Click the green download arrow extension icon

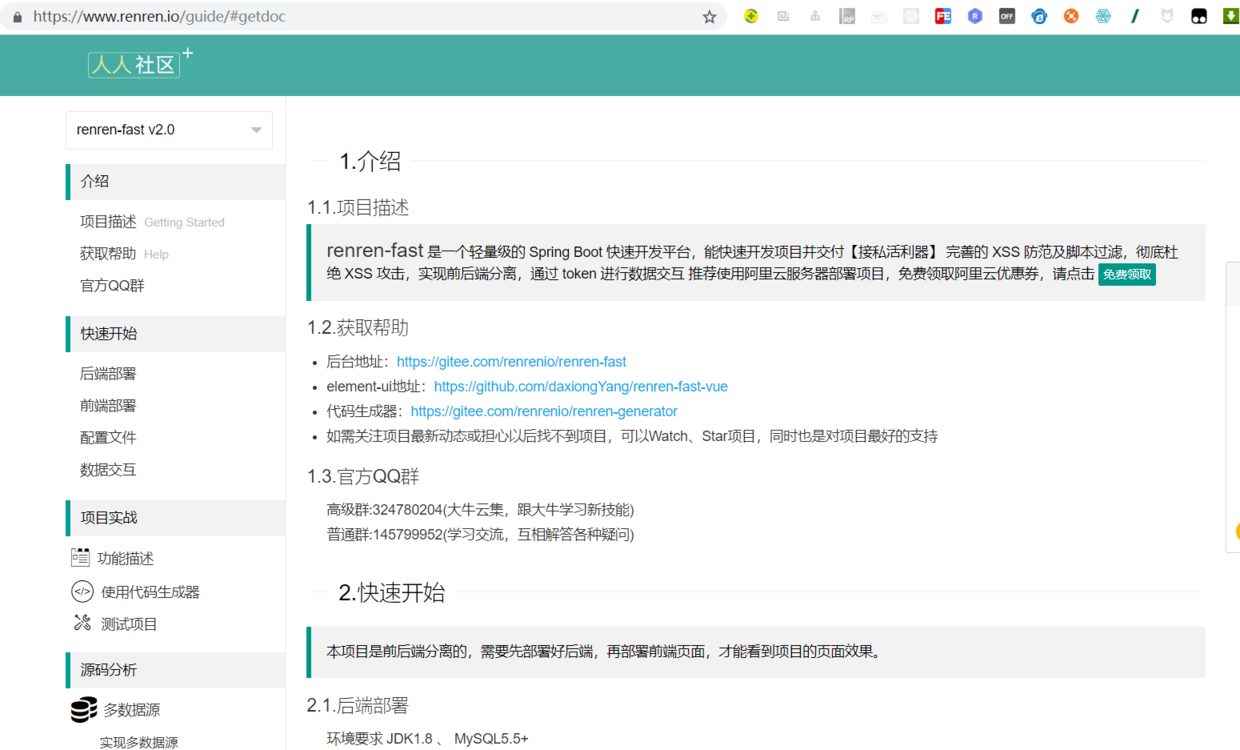(x=1231, y=16)
